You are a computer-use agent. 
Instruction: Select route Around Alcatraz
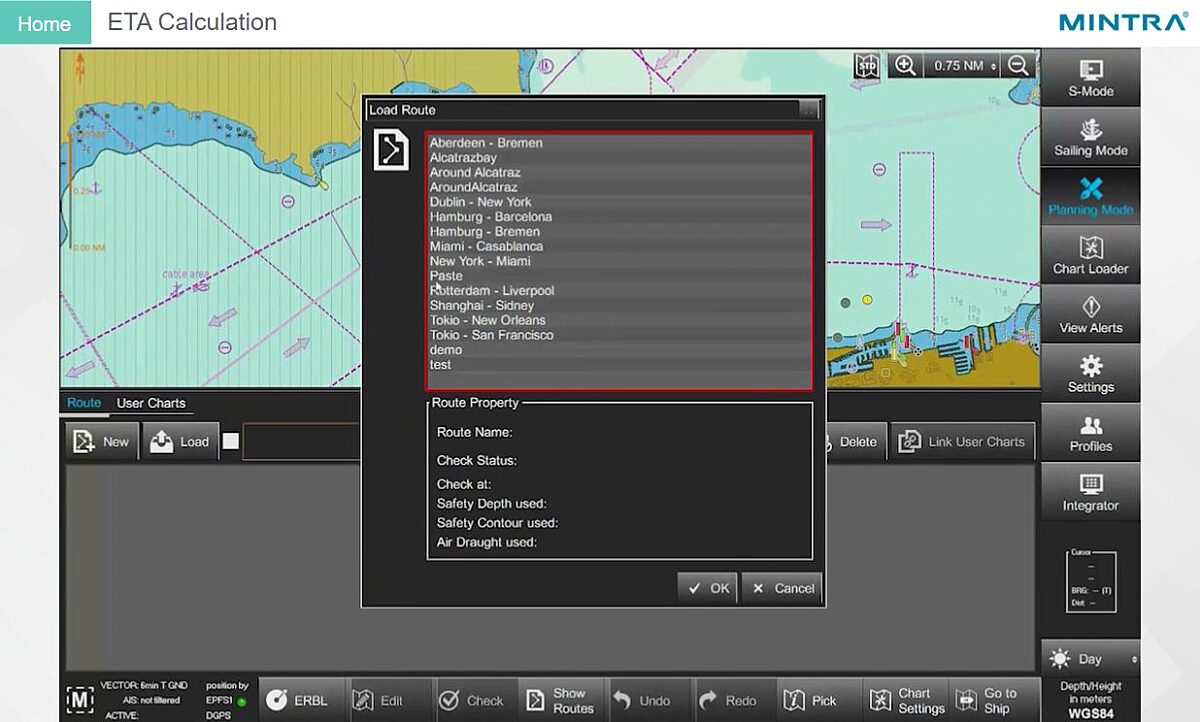click(618, 172)
